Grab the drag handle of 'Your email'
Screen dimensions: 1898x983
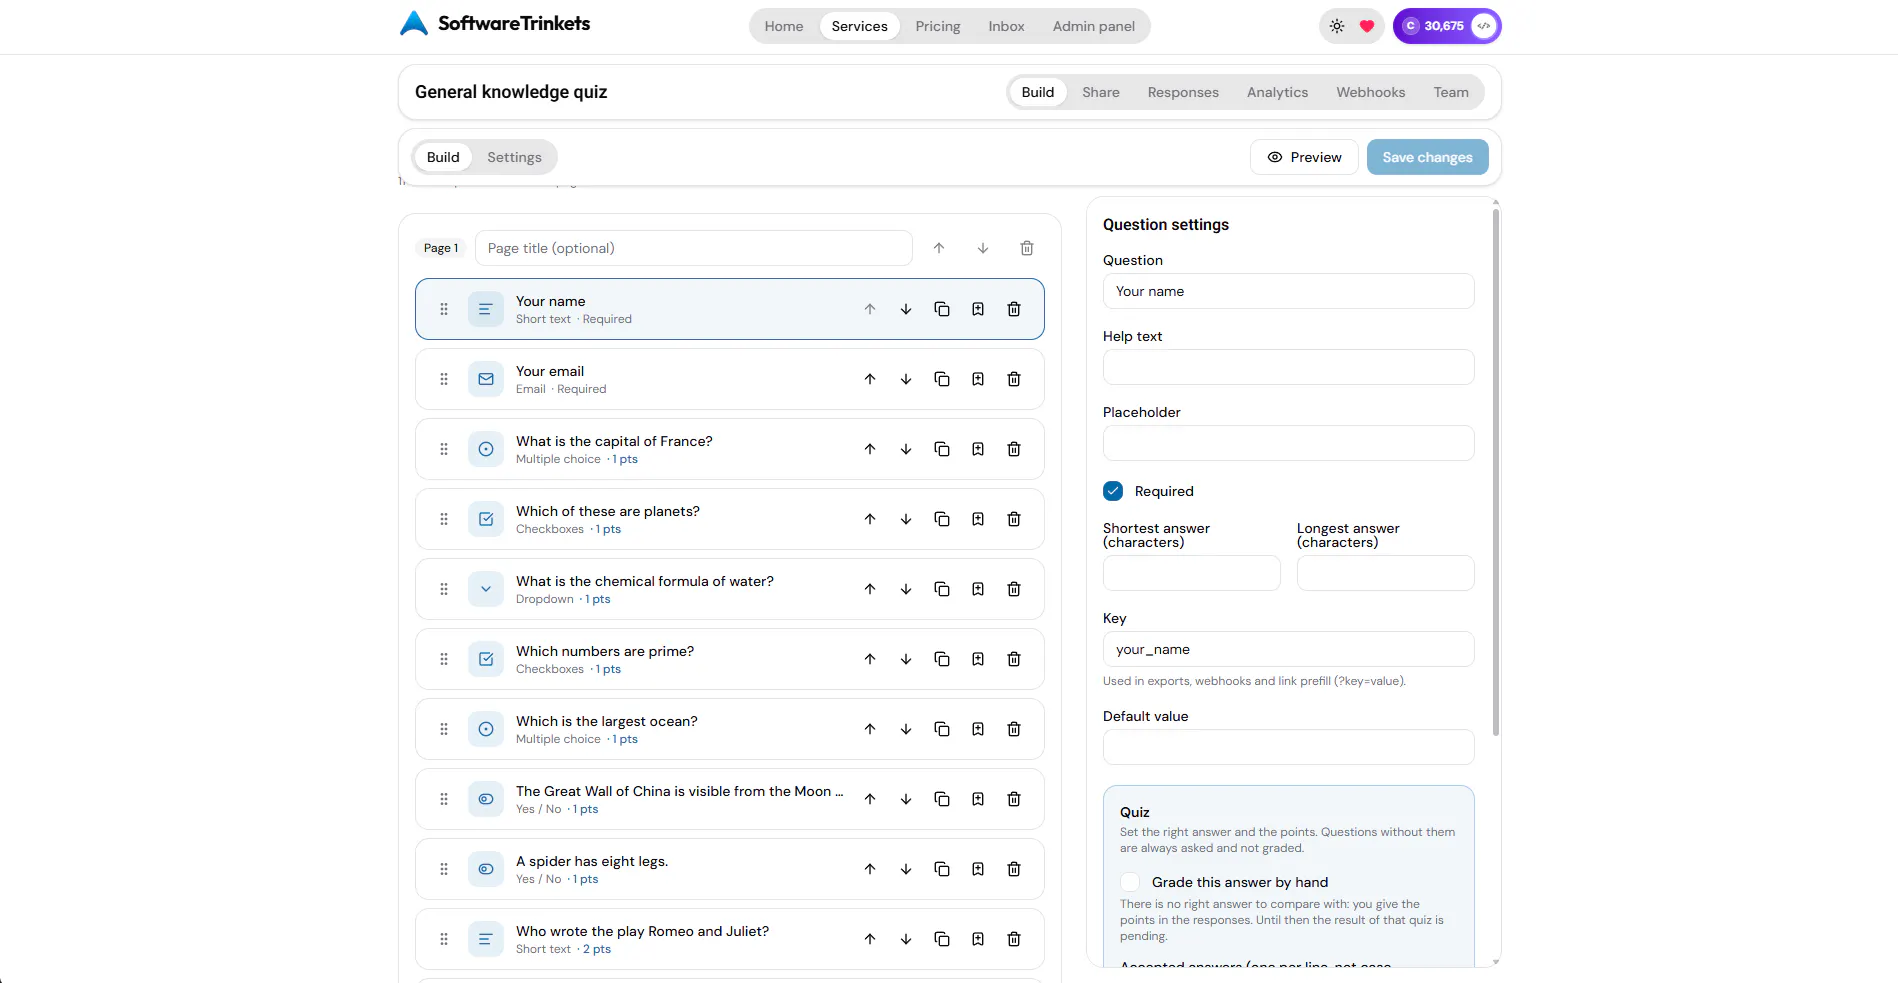(x=444, y=379)
